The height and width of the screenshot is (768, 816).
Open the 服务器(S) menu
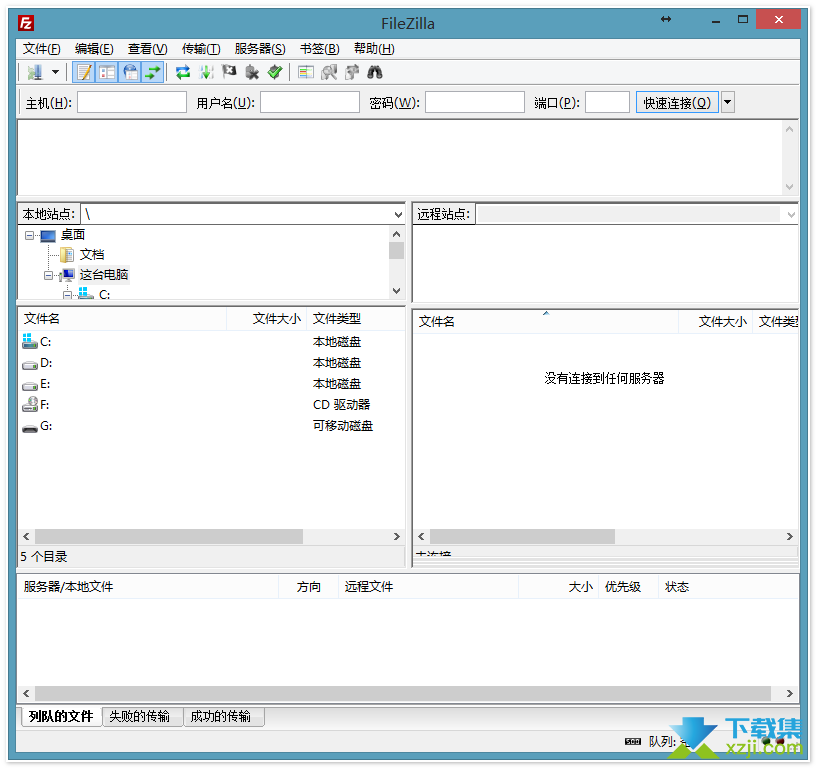pyautogui.click(x=260, y=49)
